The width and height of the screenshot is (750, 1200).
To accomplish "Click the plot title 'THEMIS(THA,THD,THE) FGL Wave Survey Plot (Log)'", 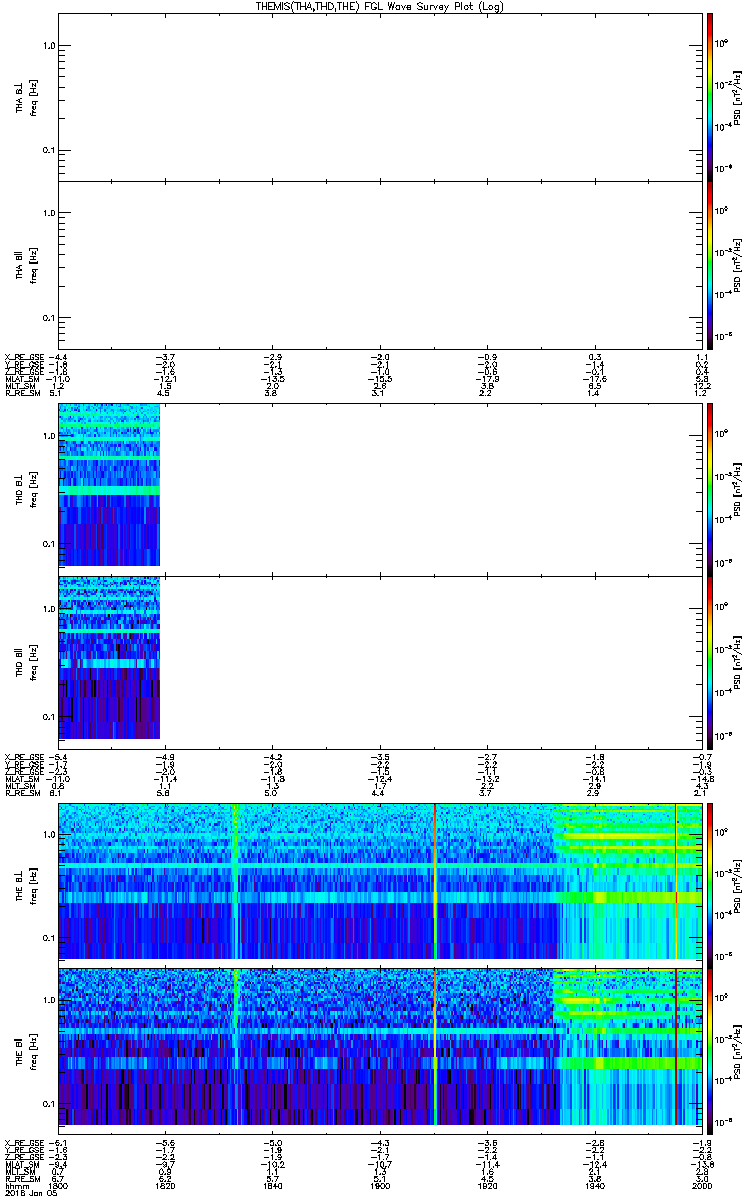I will pyautogui.click(x=380, y=7).
